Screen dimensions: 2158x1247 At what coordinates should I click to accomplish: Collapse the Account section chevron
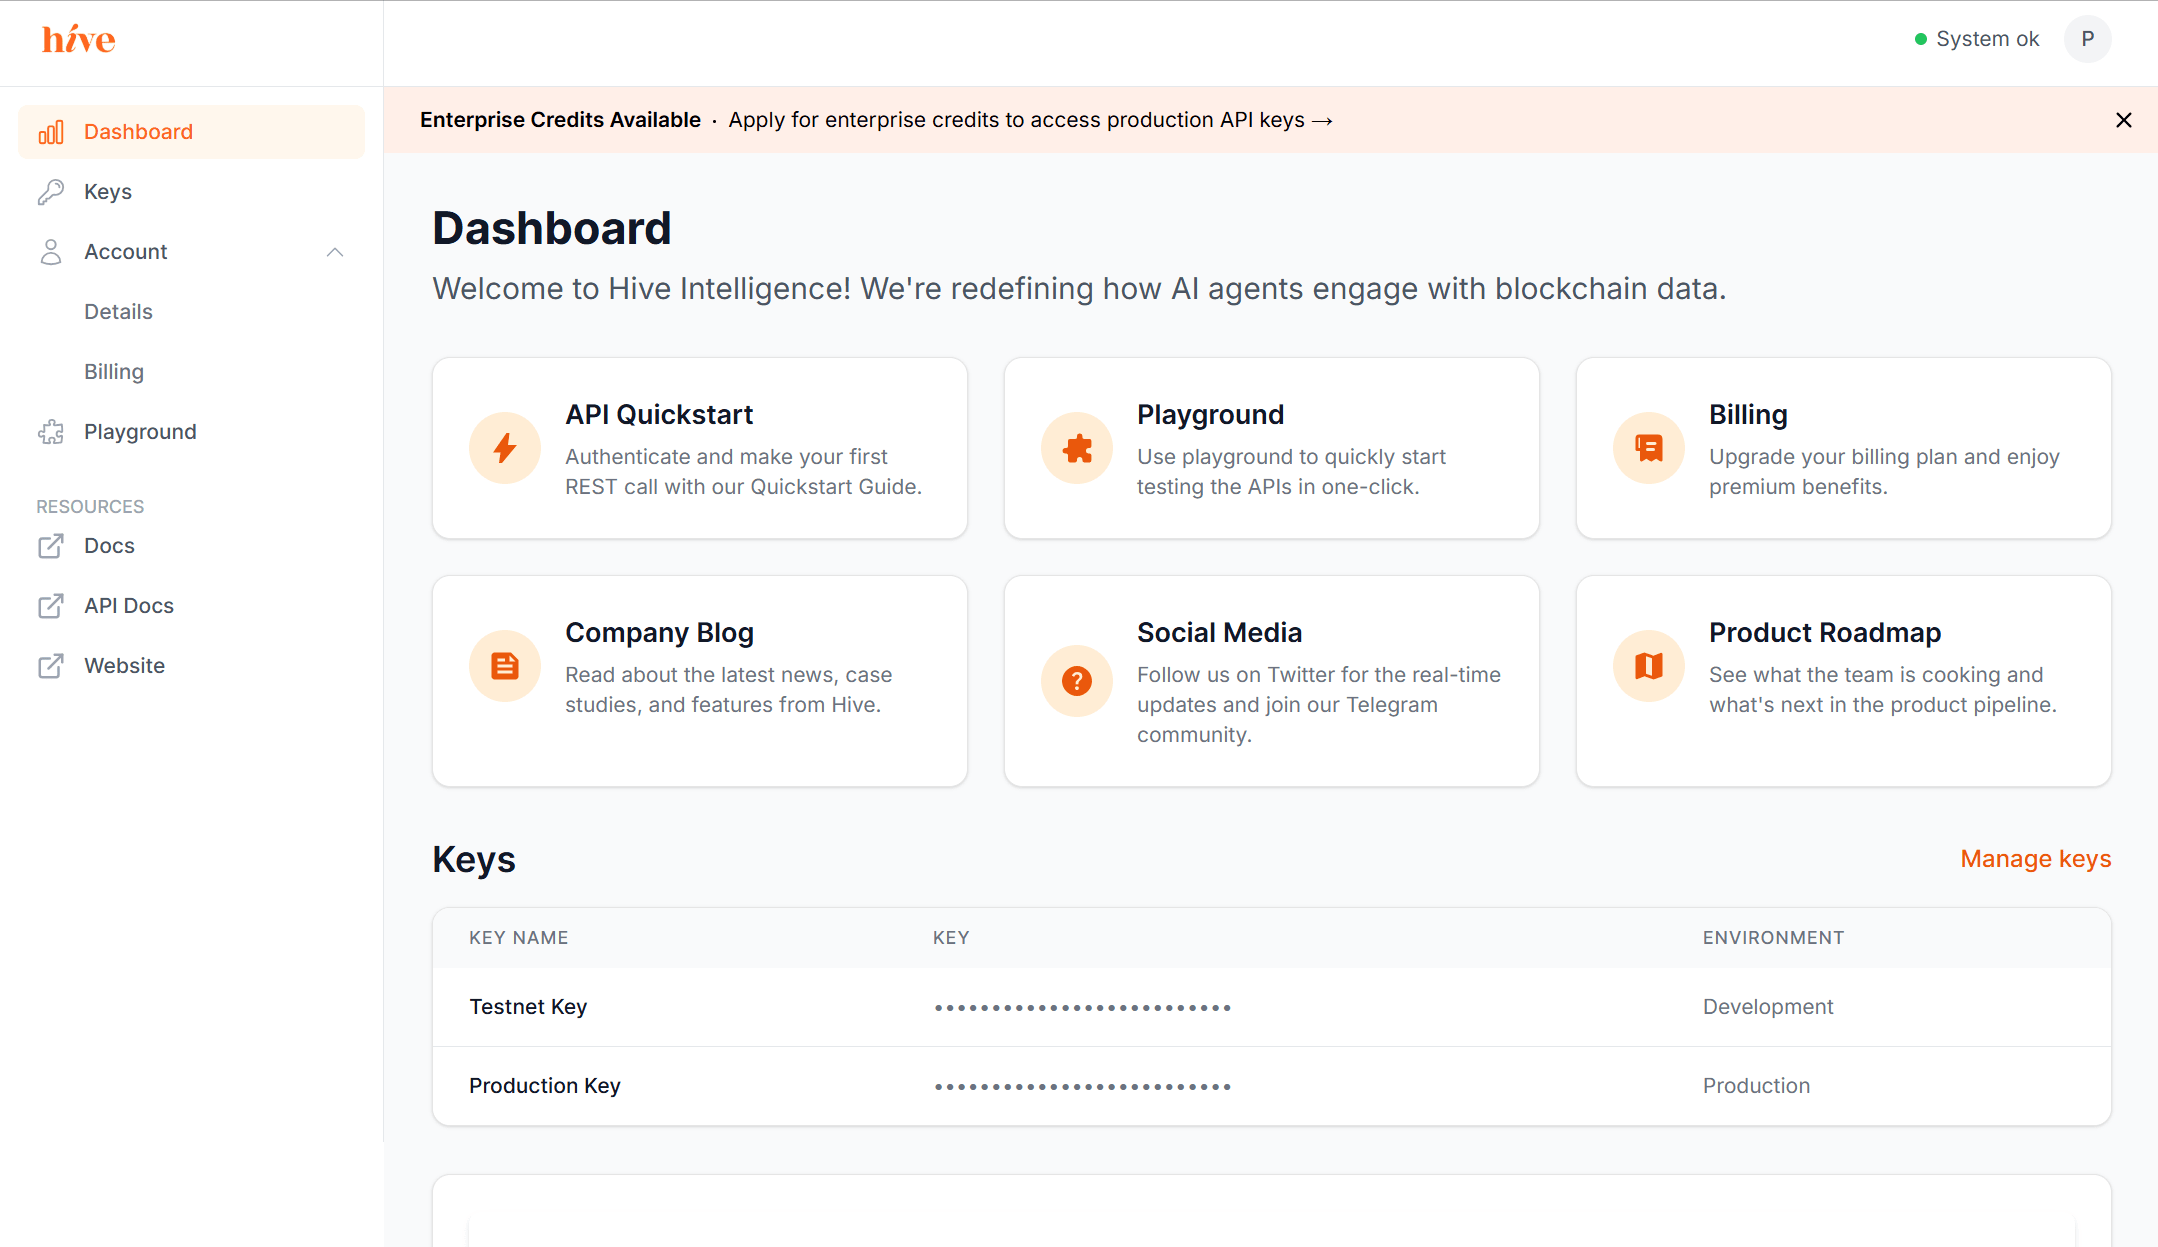335,252
